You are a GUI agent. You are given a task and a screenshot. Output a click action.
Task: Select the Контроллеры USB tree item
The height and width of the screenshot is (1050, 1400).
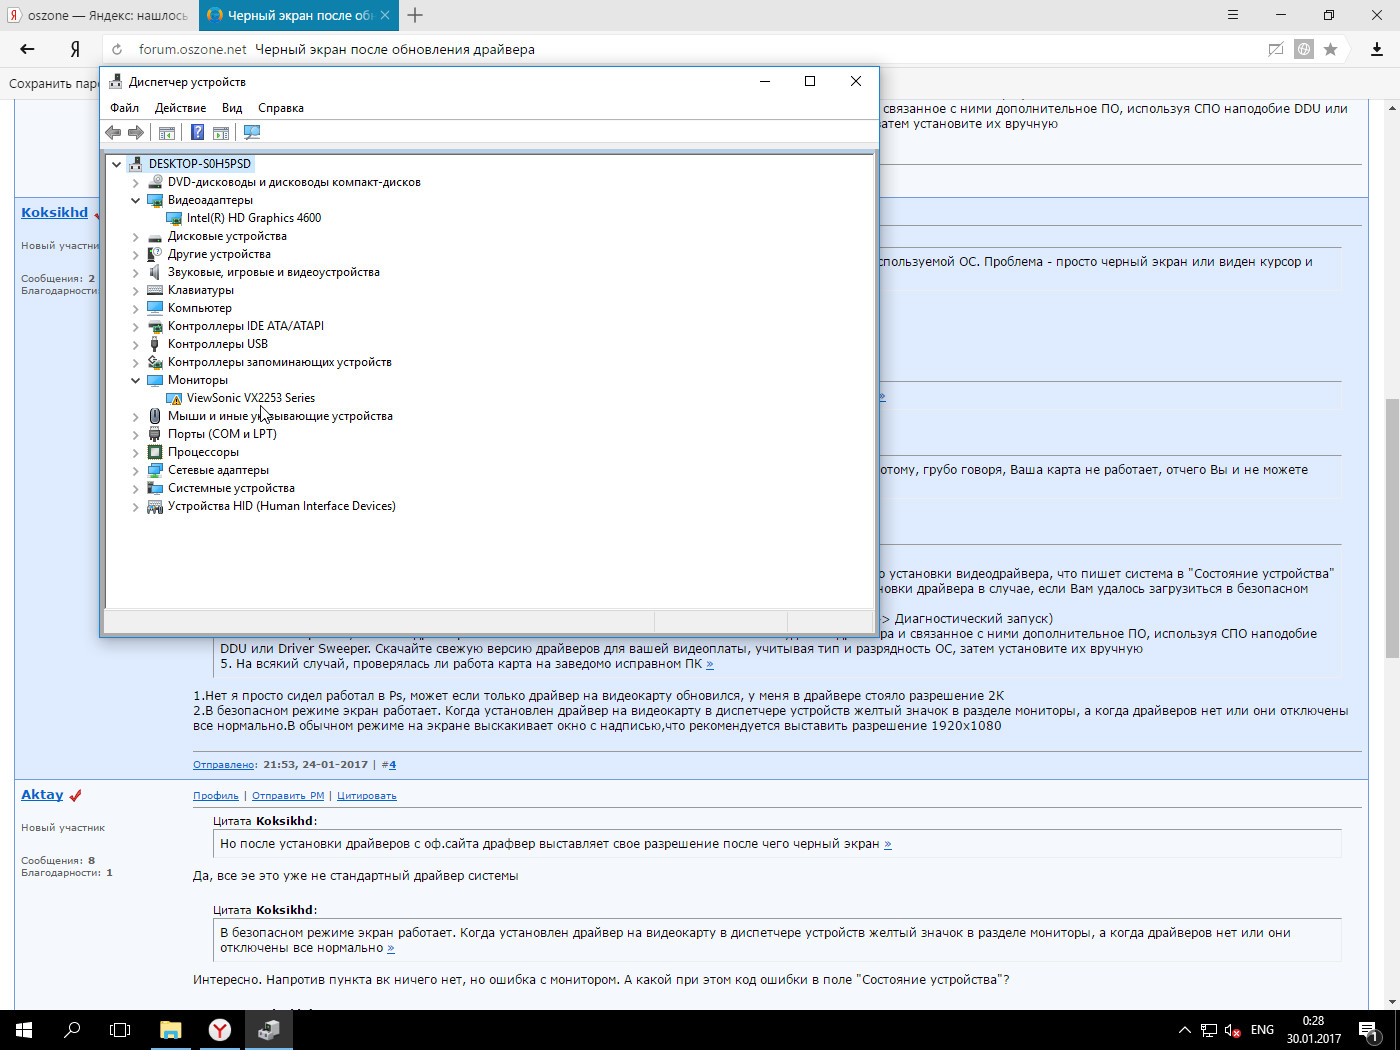point(218,344)
